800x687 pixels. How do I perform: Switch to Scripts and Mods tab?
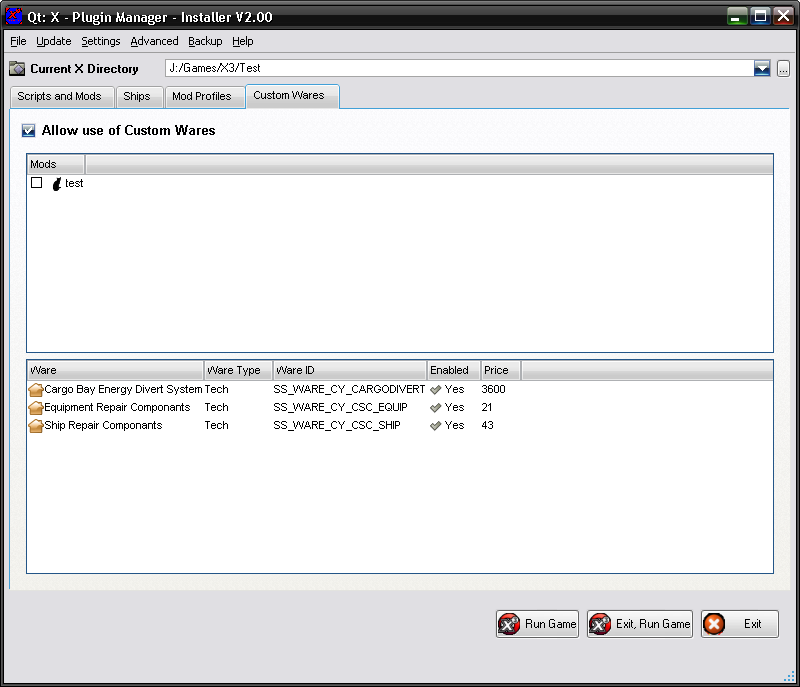click(62, 96)
